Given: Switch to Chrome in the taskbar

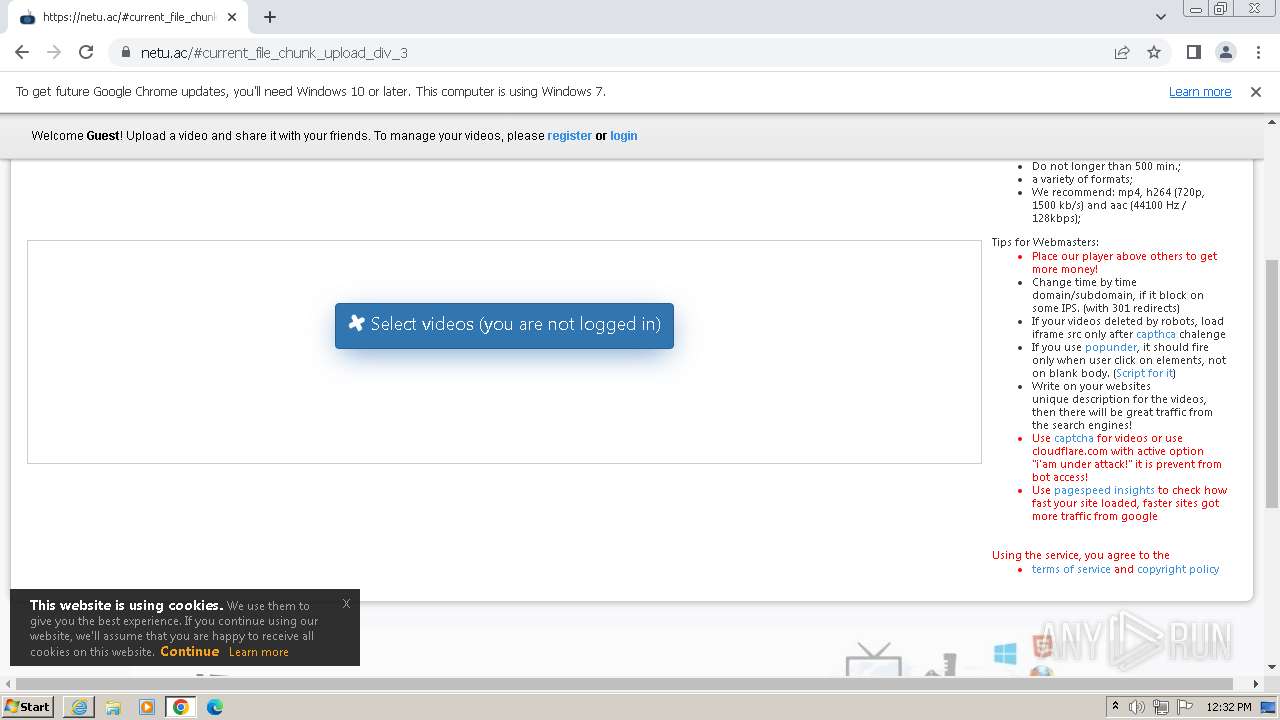Looking at the screenshot, I should tap(181, 707).
